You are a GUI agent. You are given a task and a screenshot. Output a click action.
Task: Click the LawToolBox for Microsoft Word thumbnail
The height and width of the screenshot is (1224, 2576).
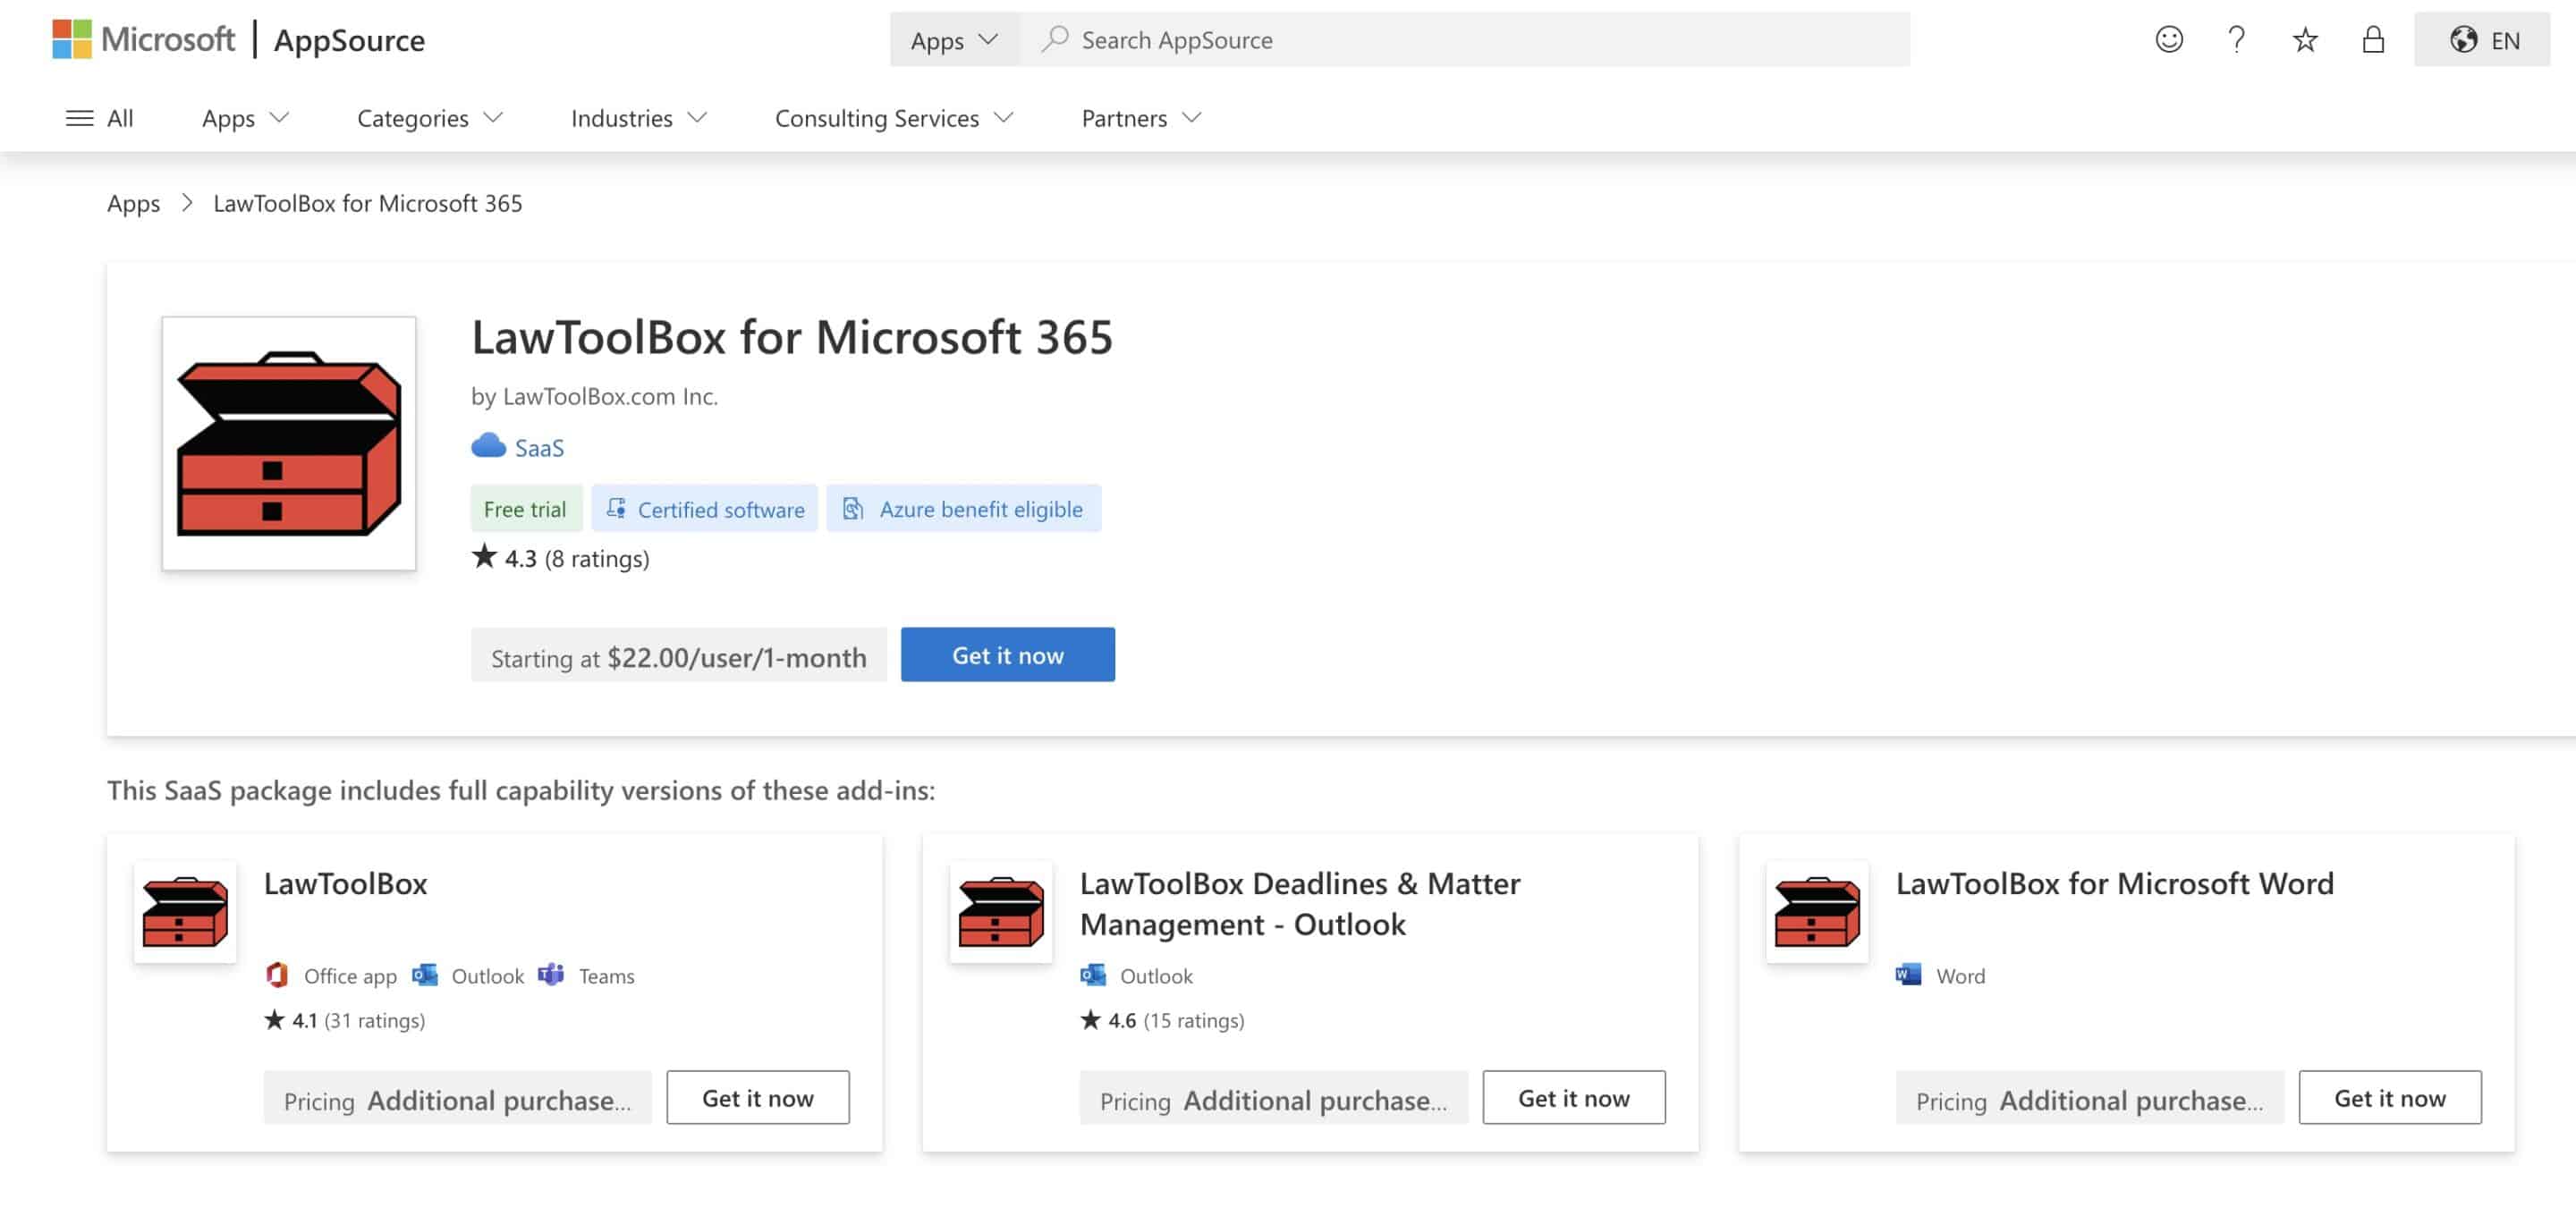[1816, 911]
